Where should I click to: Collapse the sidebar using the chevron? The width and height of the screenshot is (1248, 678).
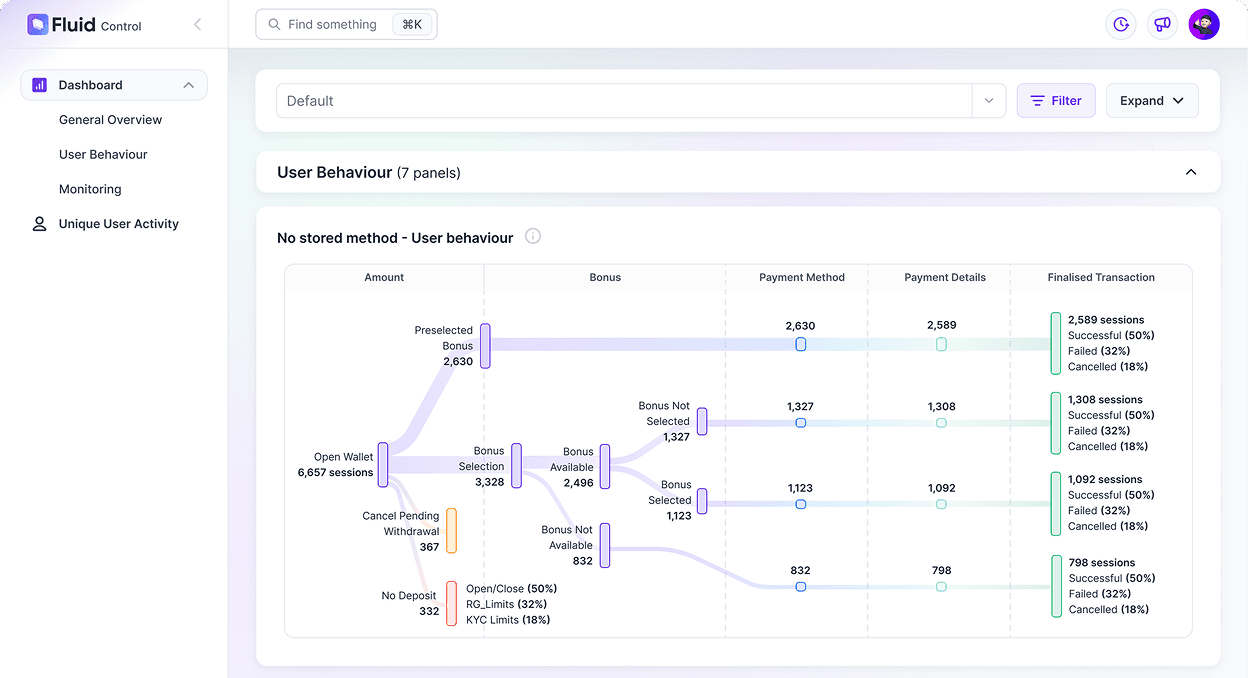198,22
